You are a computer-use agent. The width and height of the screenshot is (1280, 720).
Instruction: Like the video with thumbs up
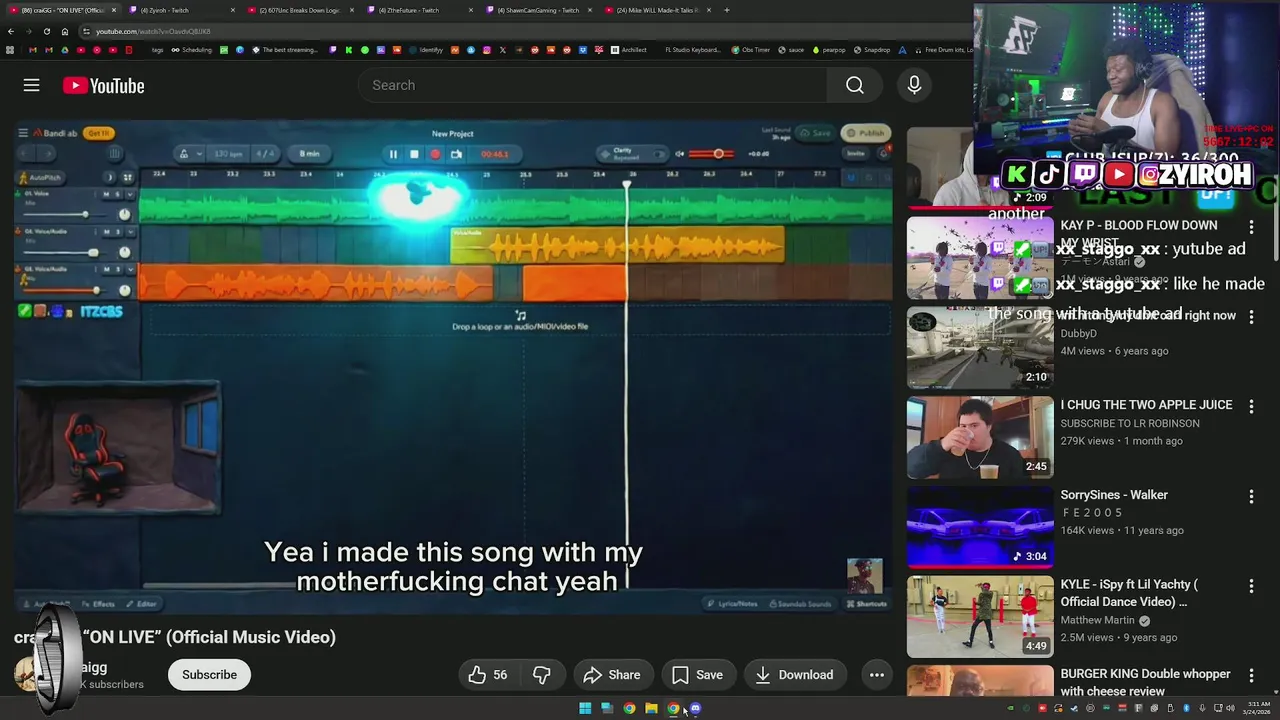tap(488, 675)
